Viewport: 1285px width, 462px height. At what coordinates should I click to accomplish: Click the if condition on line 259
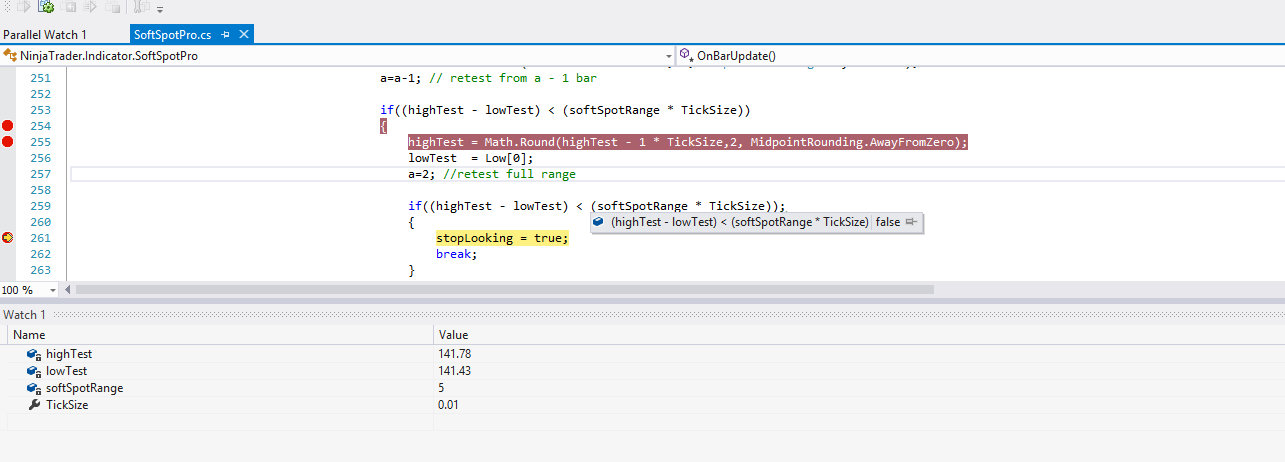pyautogui.click(x=597, y=206)
